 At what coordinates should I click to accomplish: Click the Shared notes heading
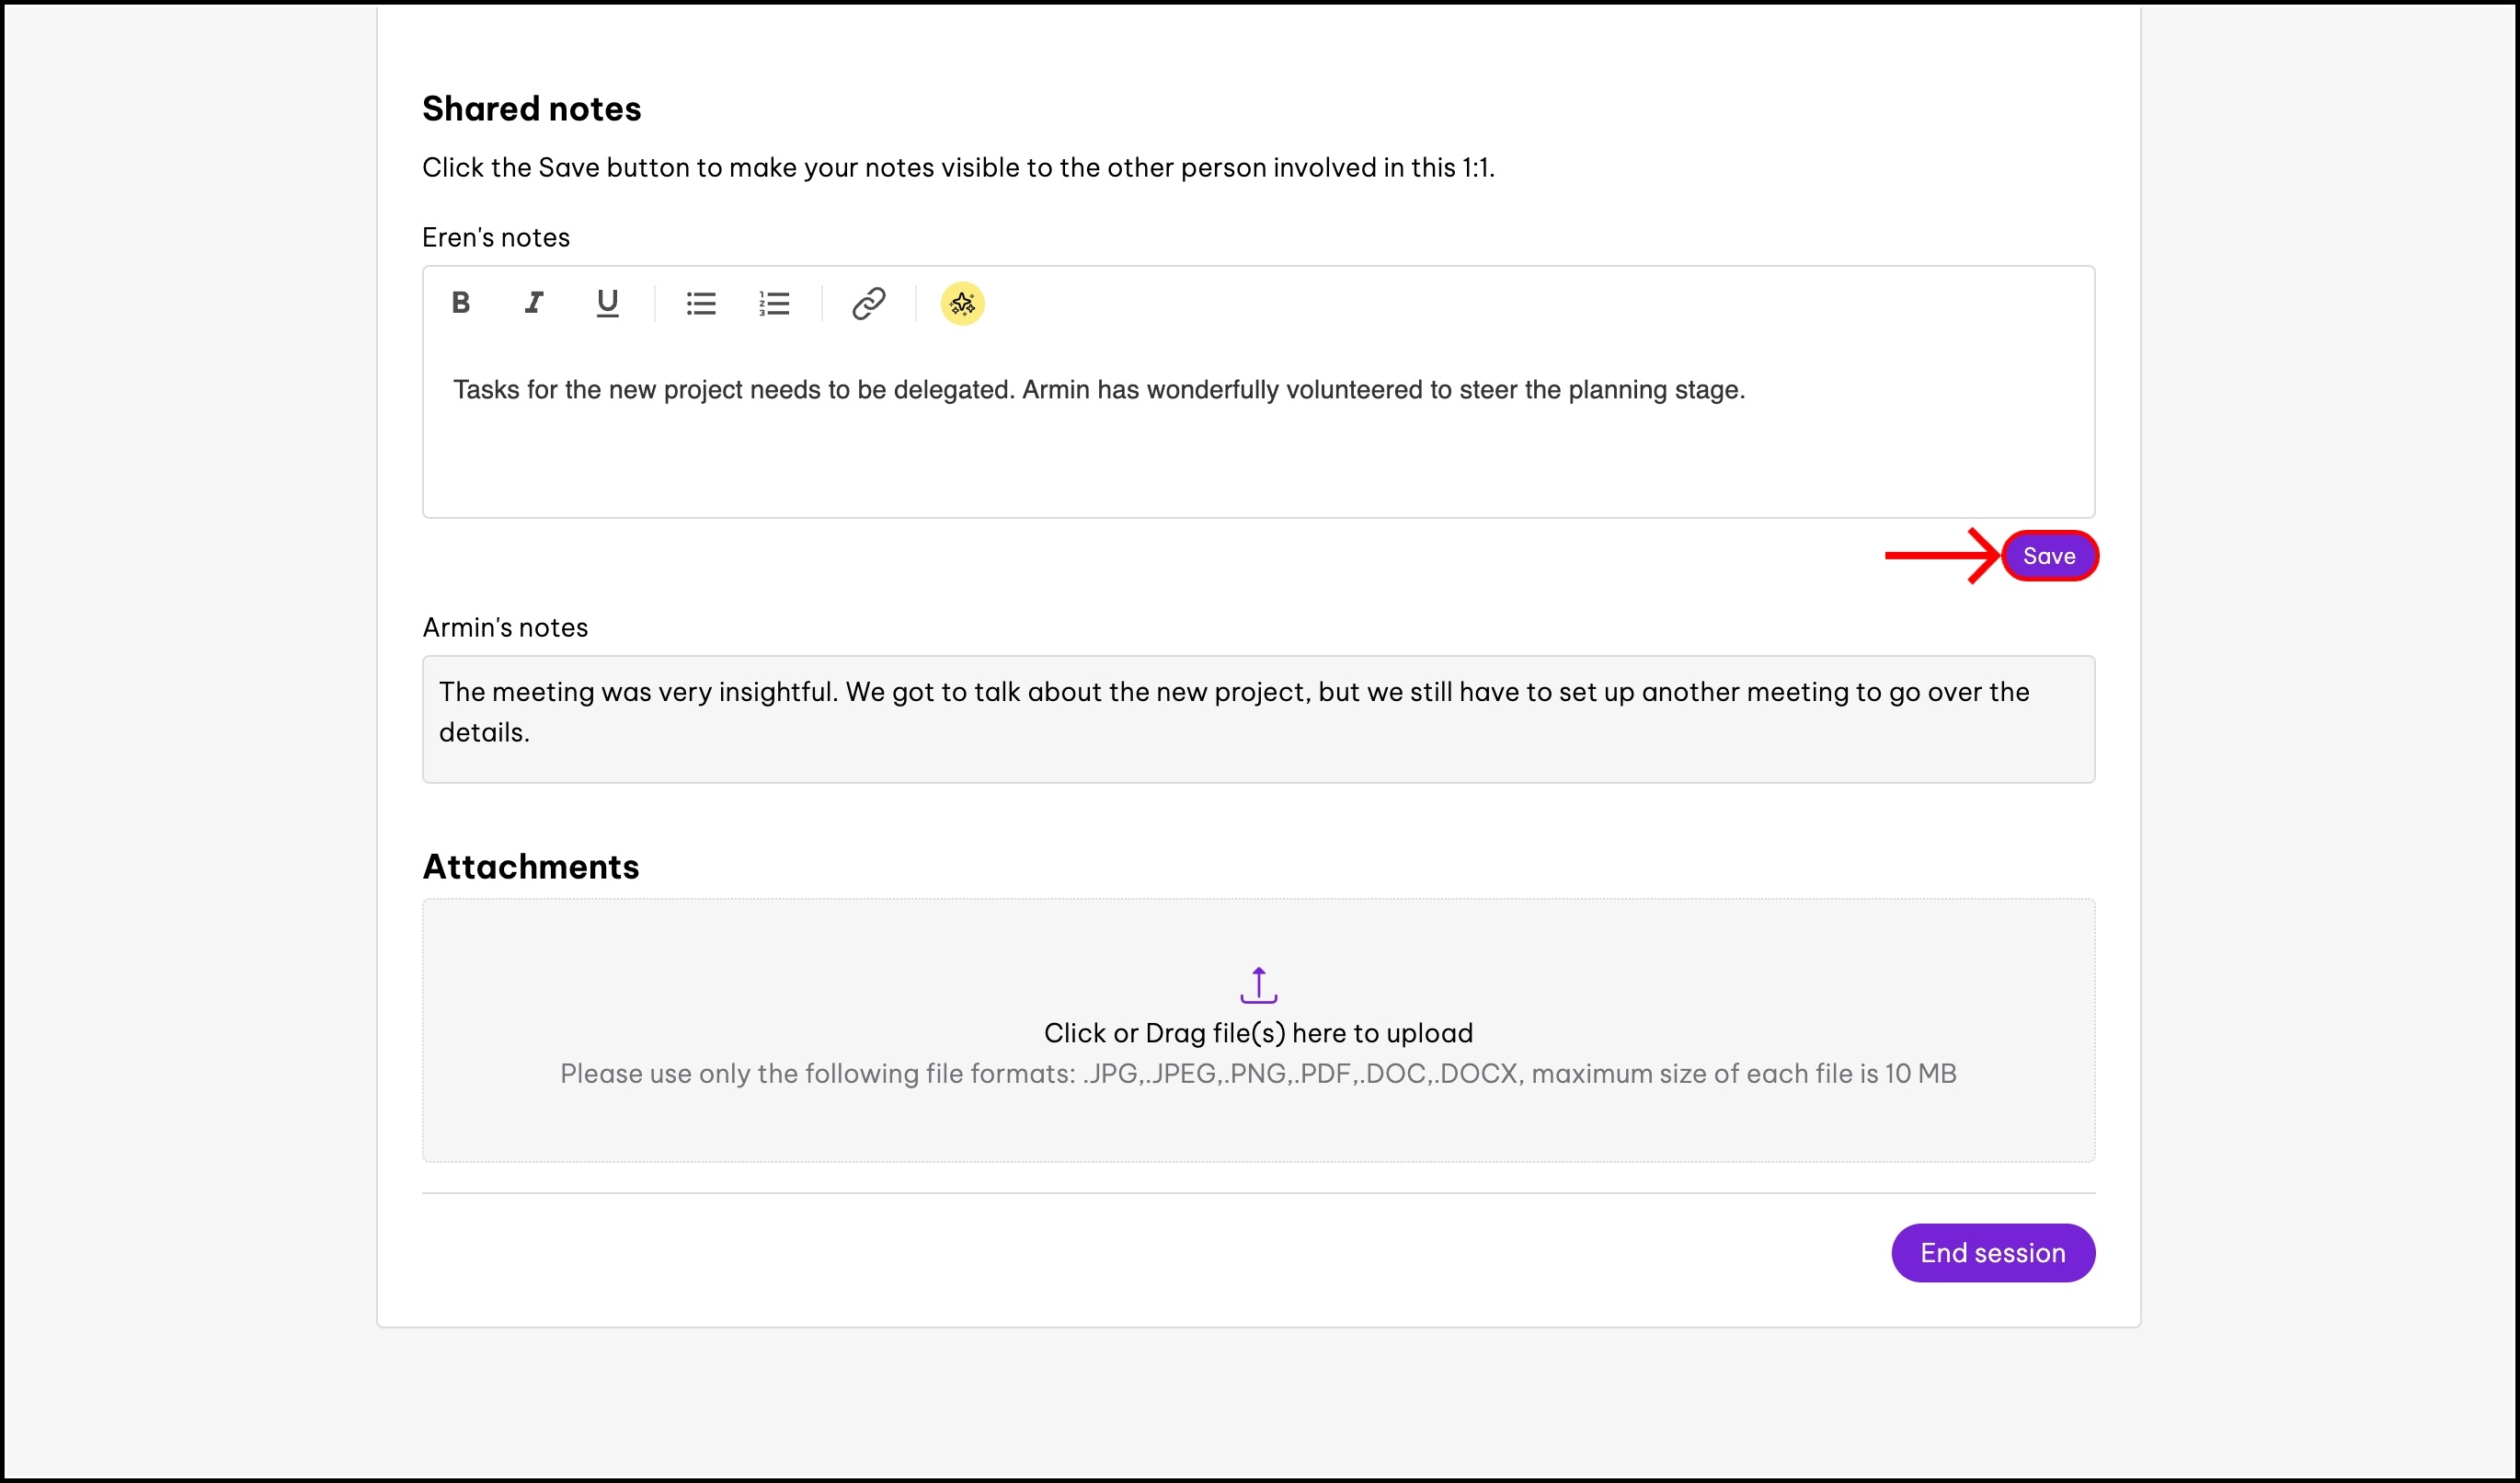[x=531, y=109]
